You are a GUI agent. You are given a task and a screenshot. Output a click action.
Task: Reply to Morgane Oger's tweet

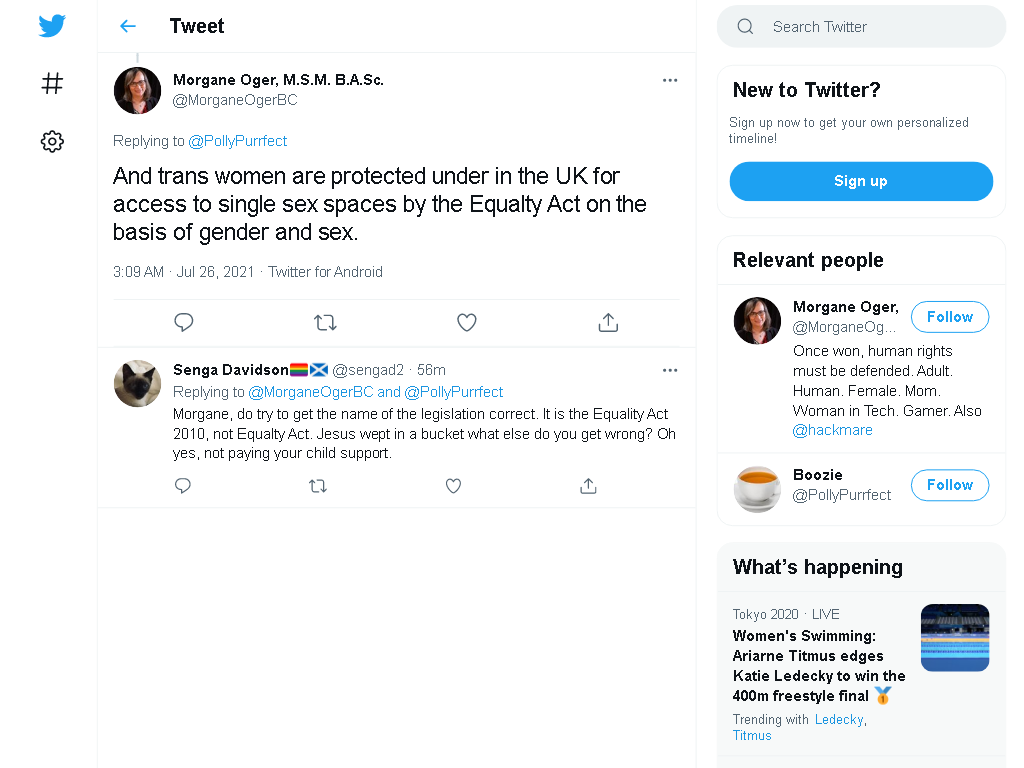point(184,322)
